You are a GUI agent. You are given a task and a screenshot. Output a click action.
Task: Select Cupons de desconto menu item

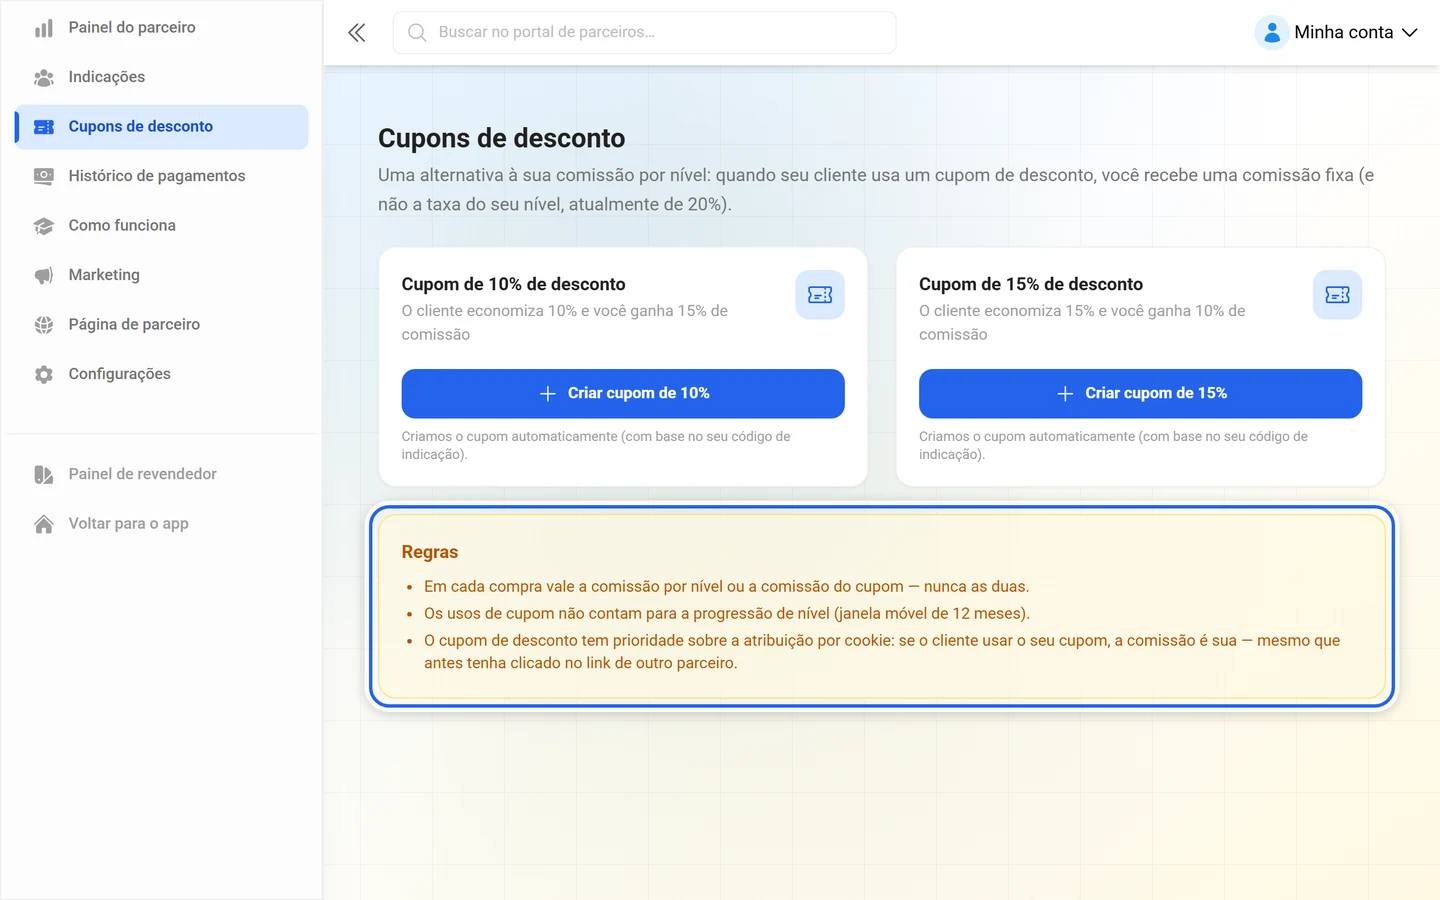tap(162, 127)
